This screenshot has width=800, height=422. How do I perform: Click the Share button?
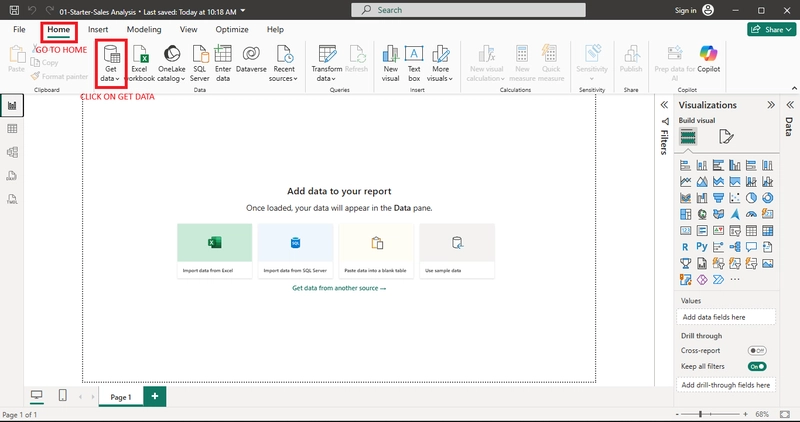click(x=771, y=30)
